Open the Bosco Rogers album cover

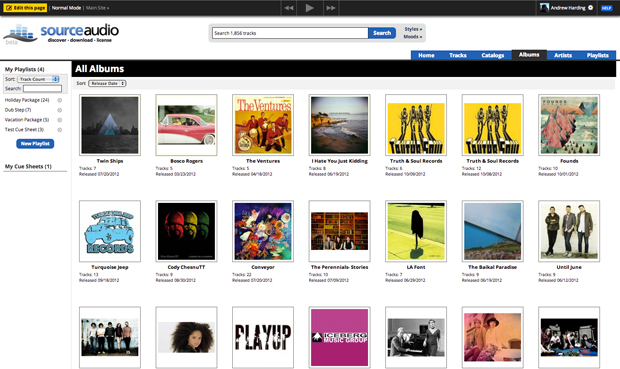pos(186,125)
